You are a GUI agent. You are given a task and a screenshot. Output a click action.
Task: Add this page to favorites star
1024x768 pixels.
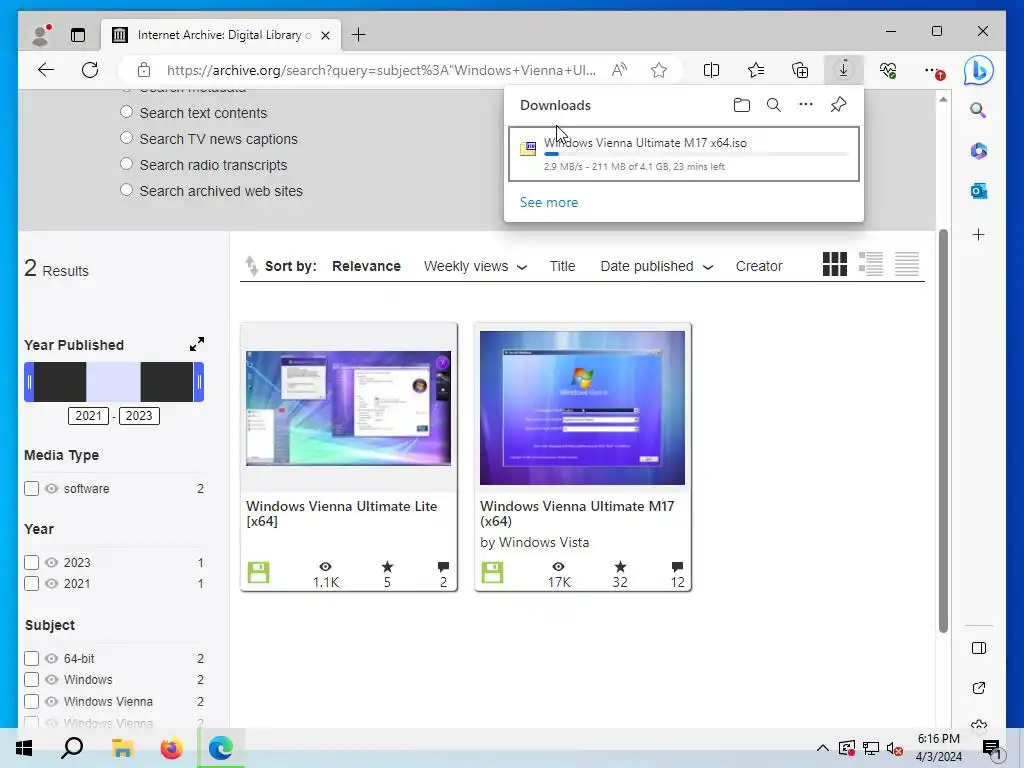pyautogui.click(x=659, y=70)
